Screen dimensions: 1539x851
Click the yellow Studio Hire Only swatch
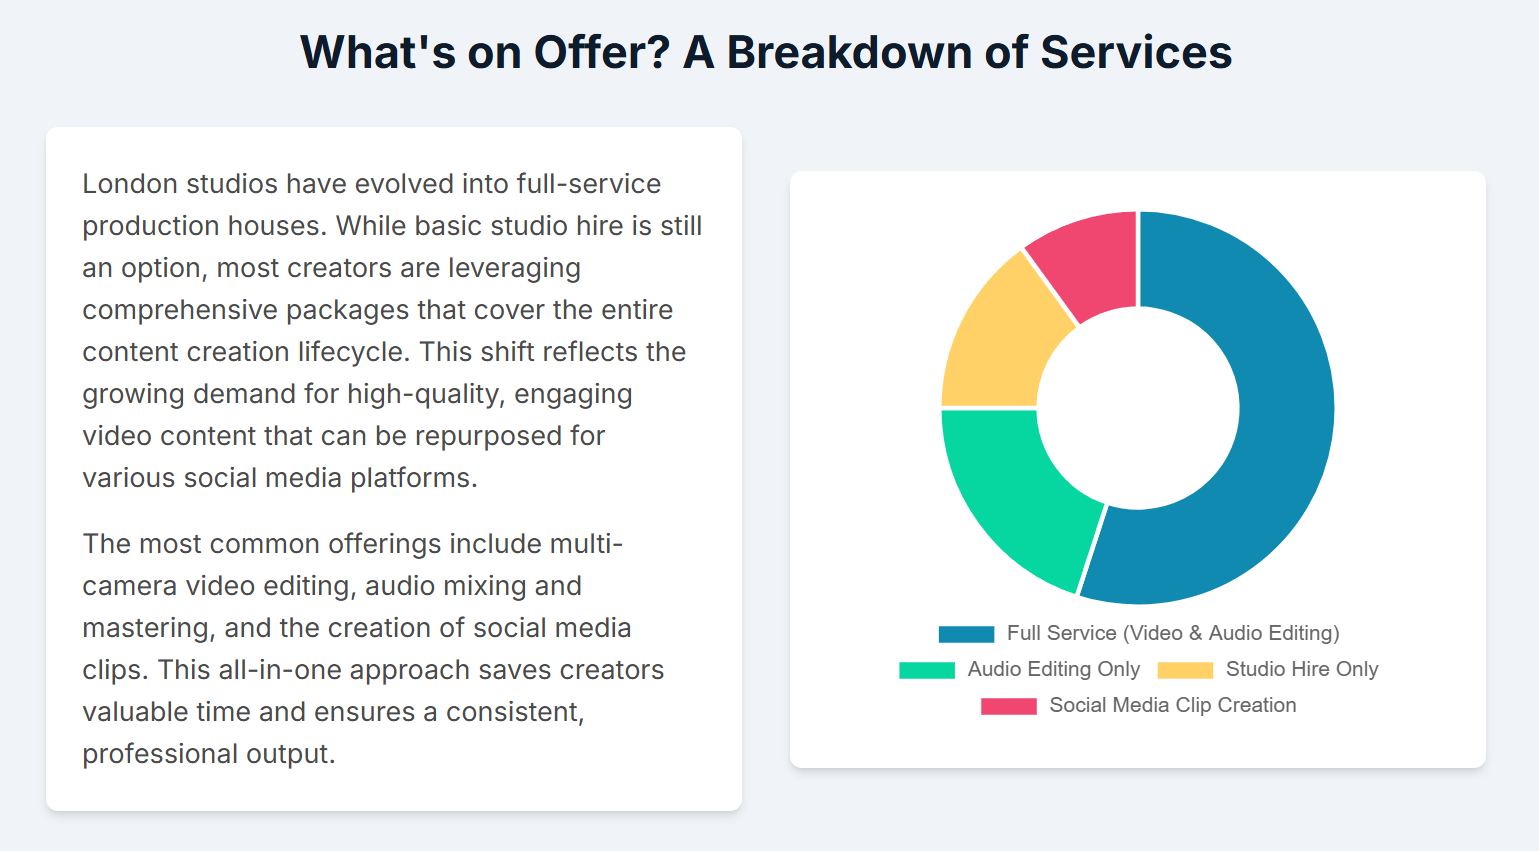tap(1185, 670)
